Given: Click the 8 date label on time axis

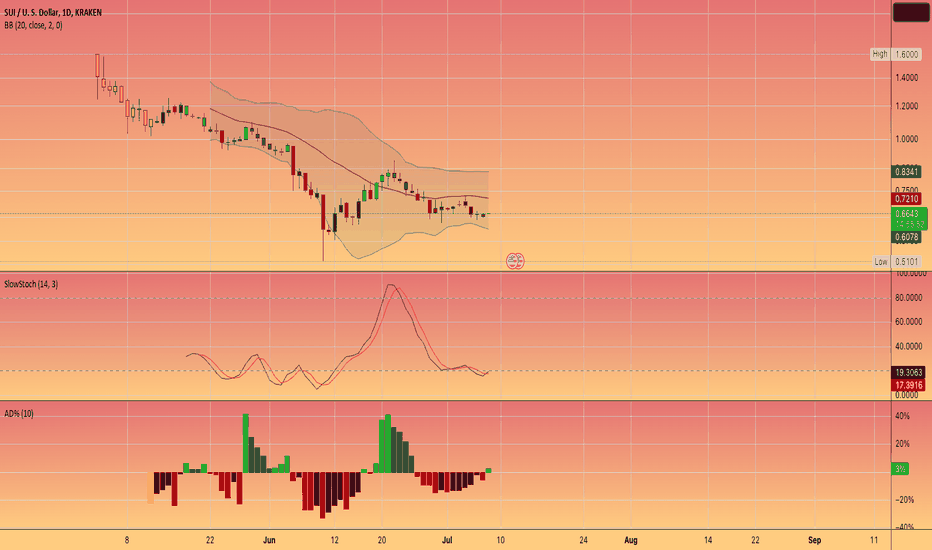Looking at the screenshot, I should point(127,540).
